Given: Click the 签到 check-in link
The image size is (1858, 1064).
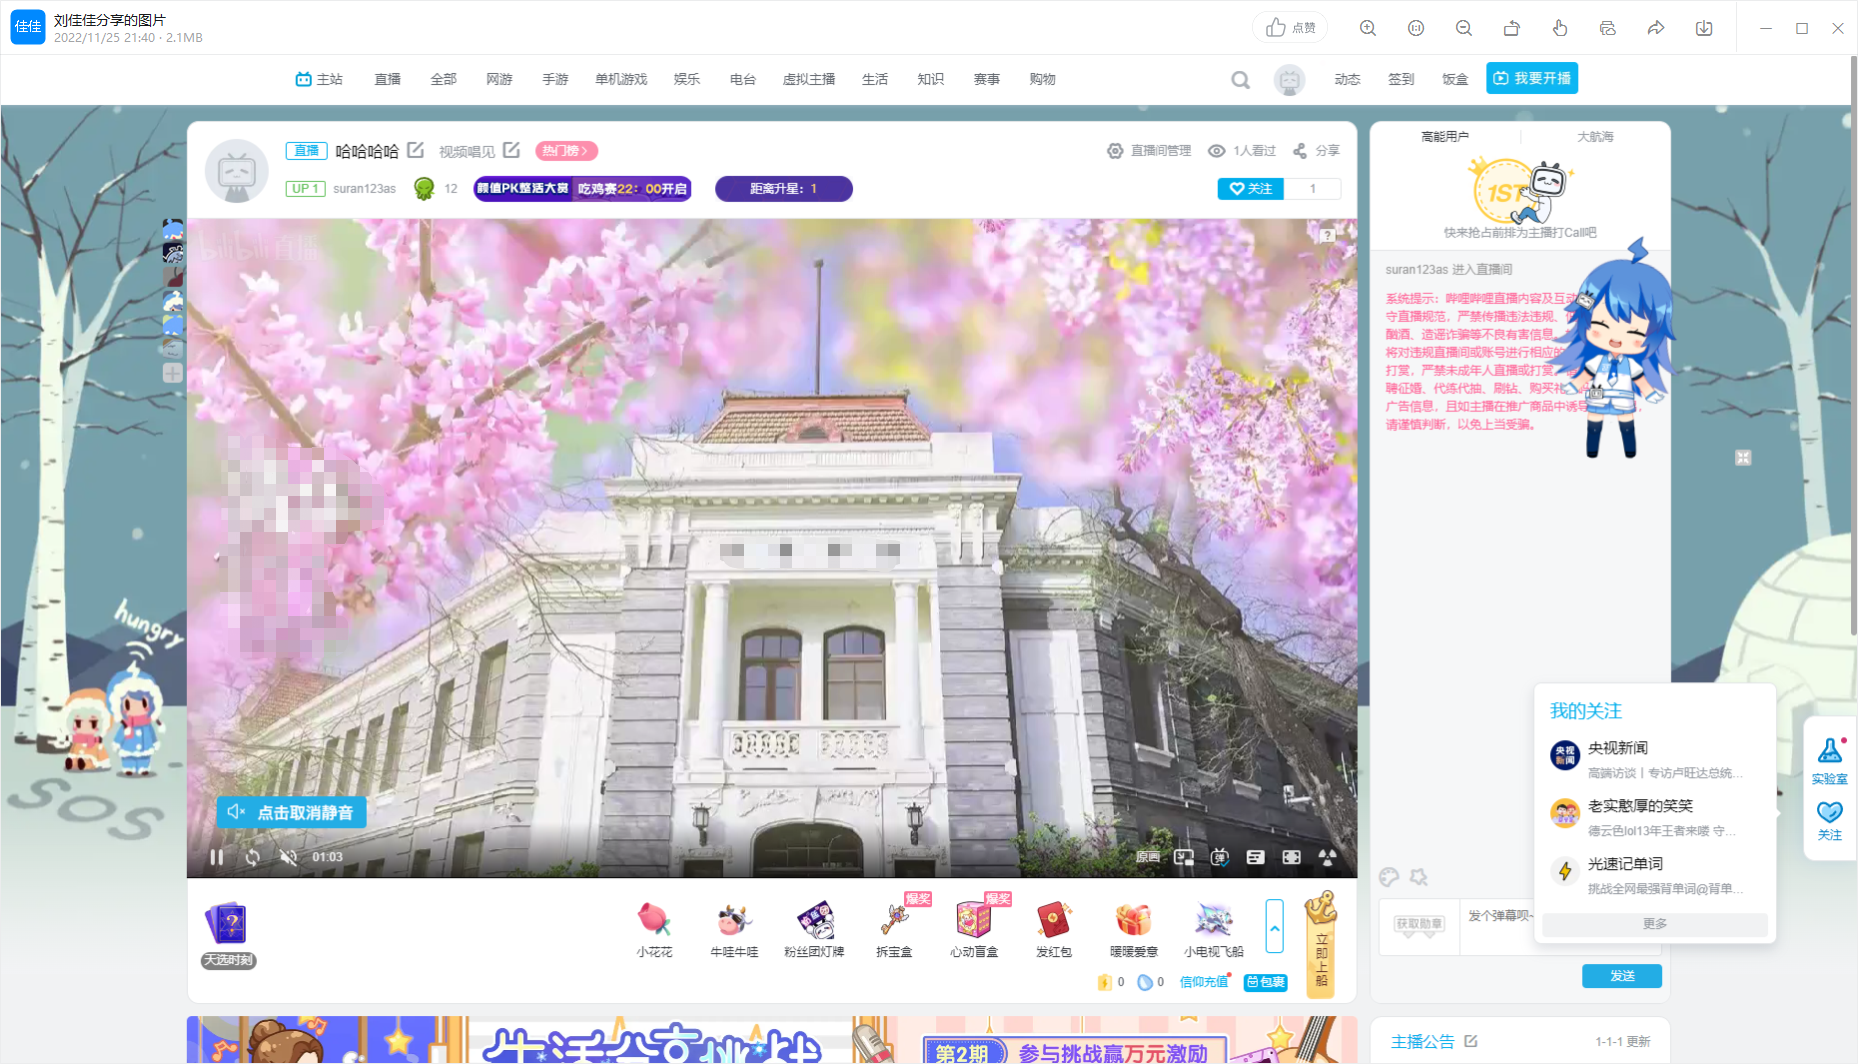Looking at the screenshot, I should [1401, 79].
